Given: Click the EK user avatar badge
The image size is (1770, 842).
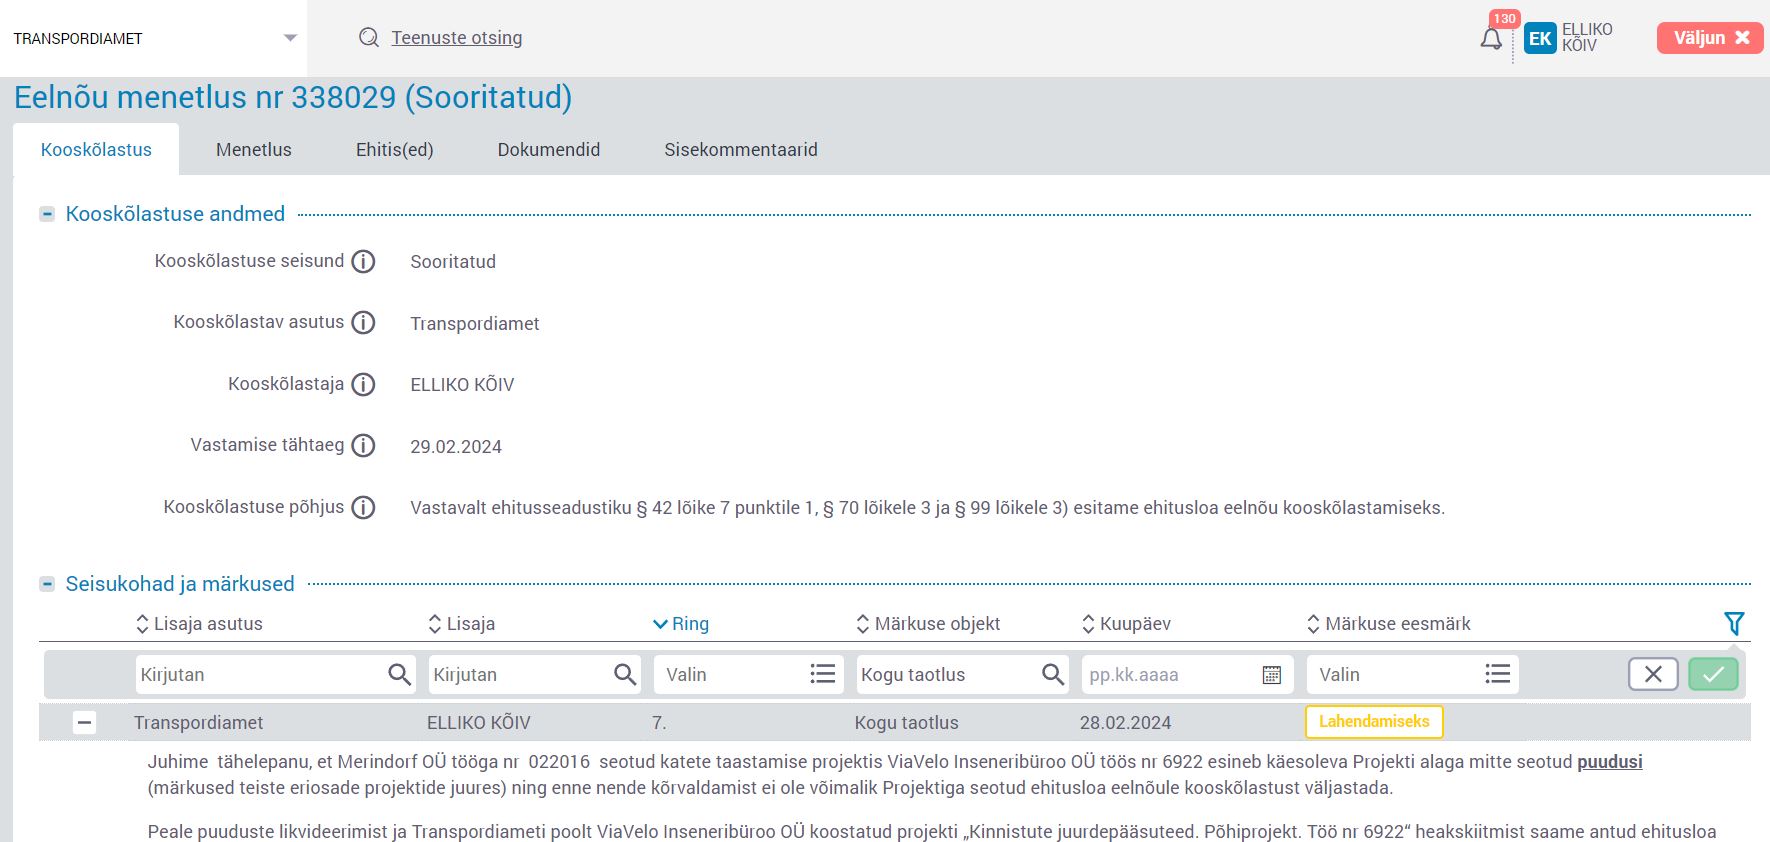Looking at the screenshot, I should coord(1540,38).
